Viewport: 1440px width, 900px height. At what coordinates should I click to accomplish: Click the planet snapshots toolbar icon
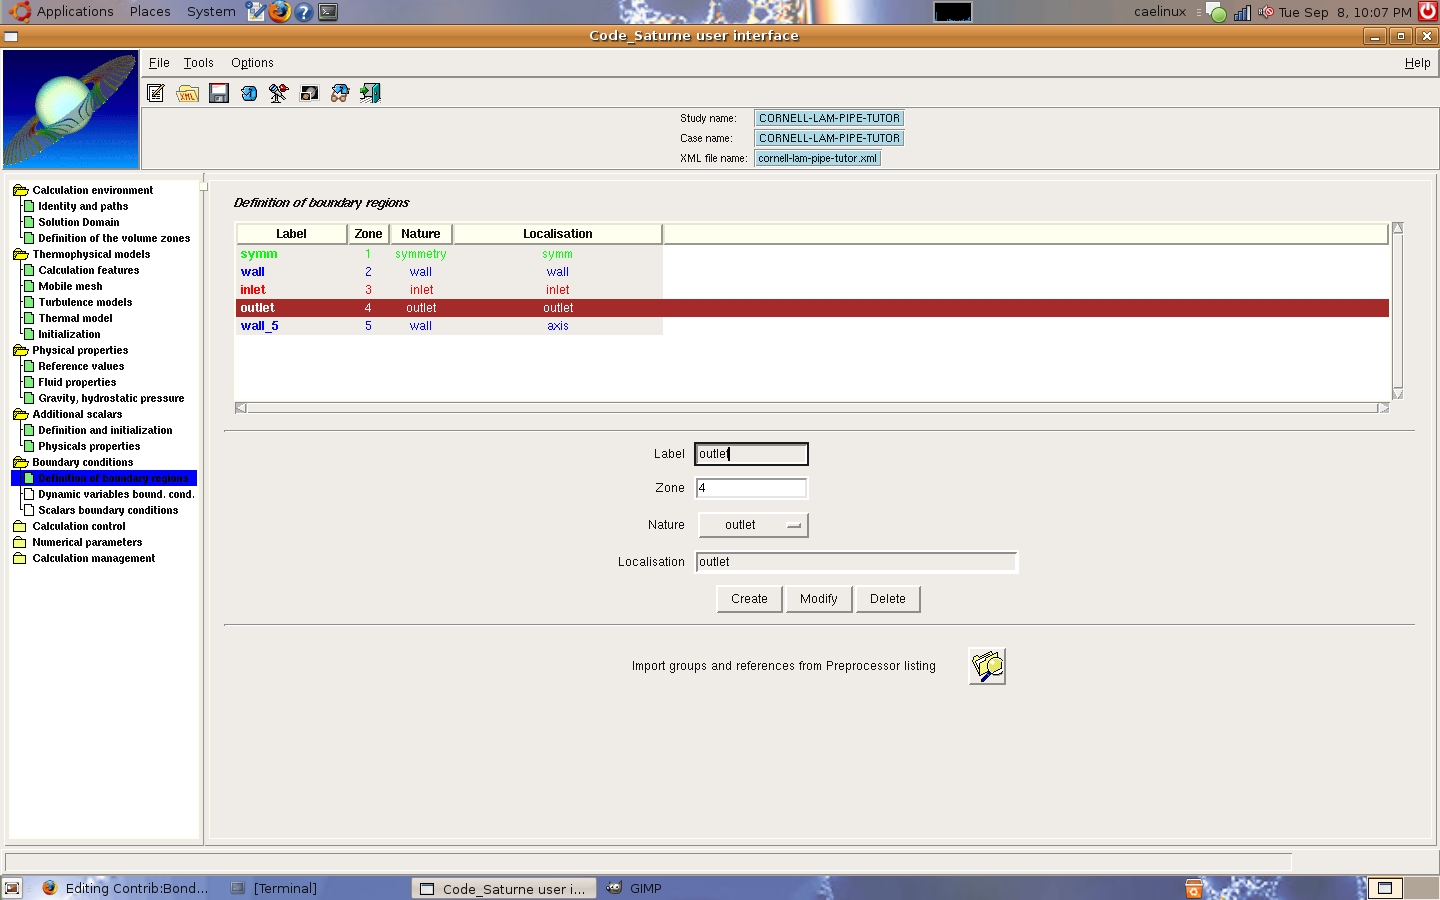coord(310,93)
